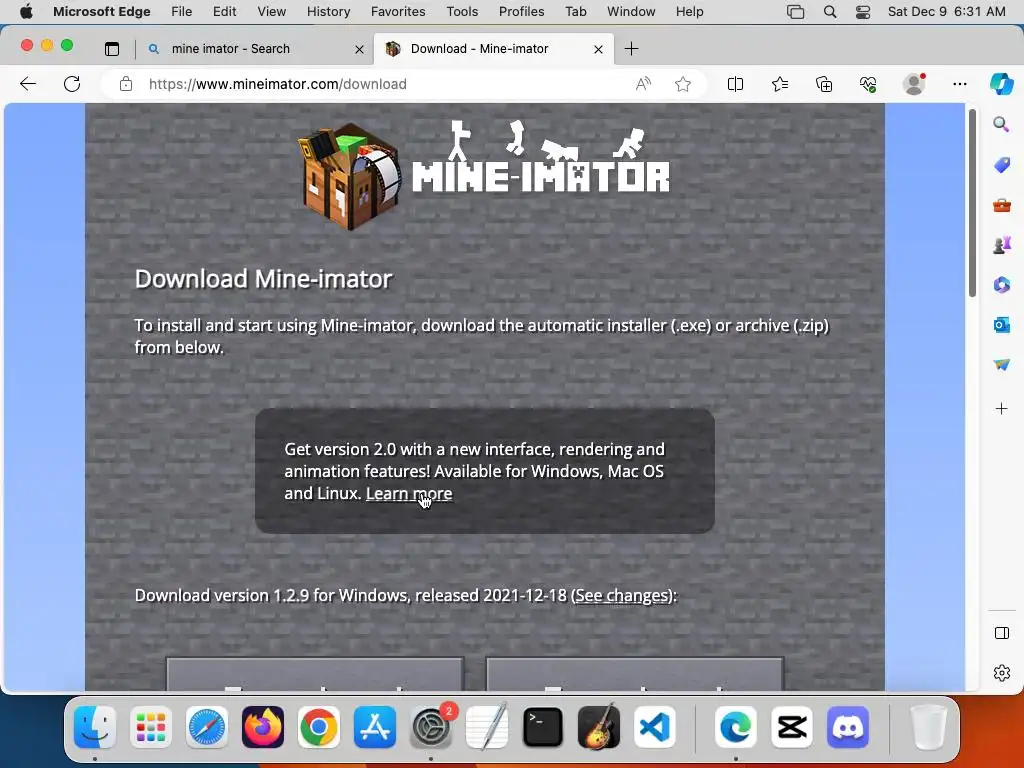Viewport: 1024px width, 768px height.
Task: Open the sidebar Search icon
Action: (1001, 124)
